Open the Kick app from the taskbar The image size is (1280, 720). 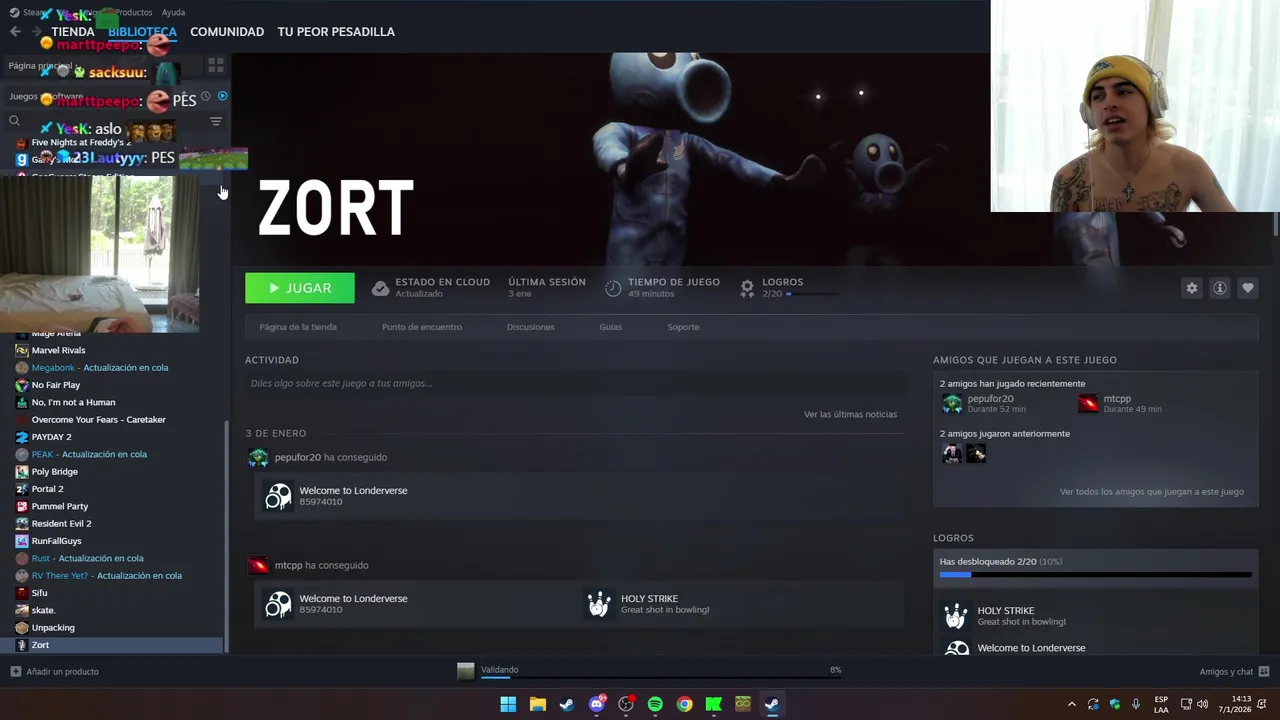coord(714,704)
